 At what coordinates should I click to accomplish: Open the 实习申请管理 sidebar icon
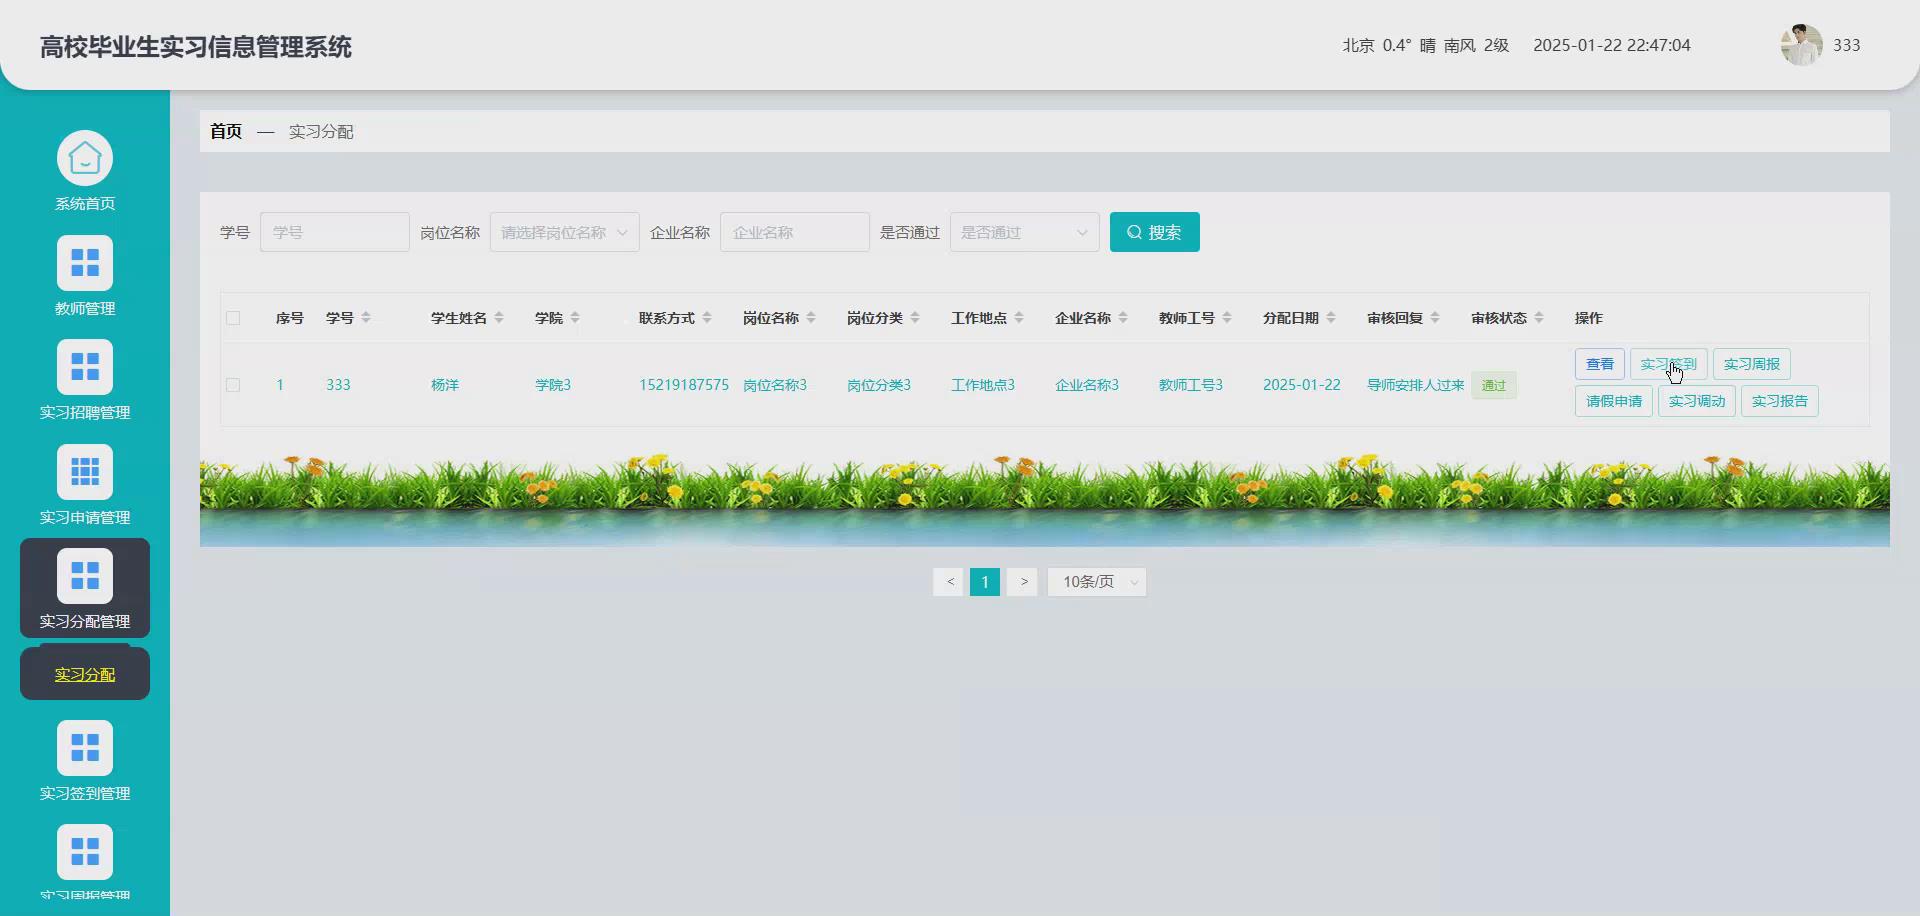(x=85, y=471)
